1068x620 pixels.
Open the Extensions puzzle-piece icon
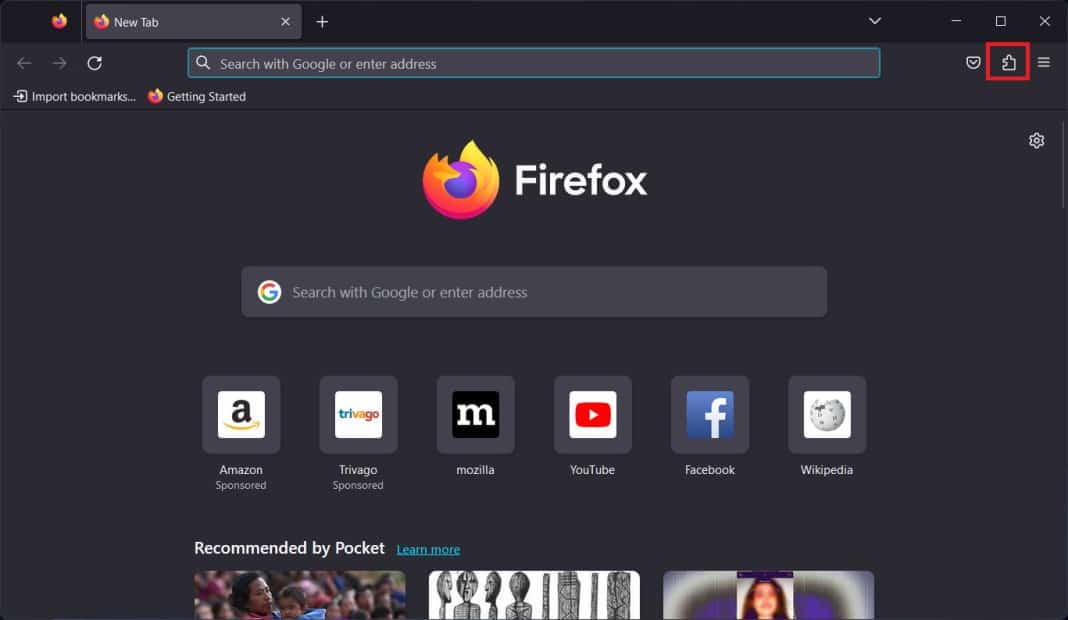tap(1008, 63)
